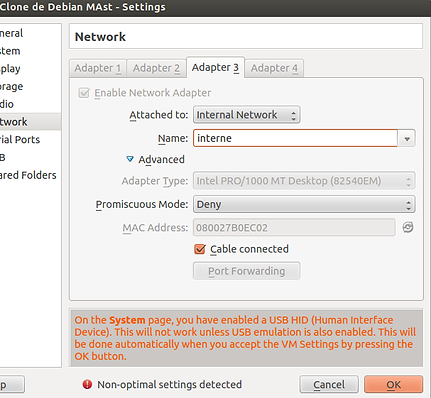Click the 'Promiscuous Mode:' label
The width and height of the screenshot is (431, 398).
click(x=142, y=204)
